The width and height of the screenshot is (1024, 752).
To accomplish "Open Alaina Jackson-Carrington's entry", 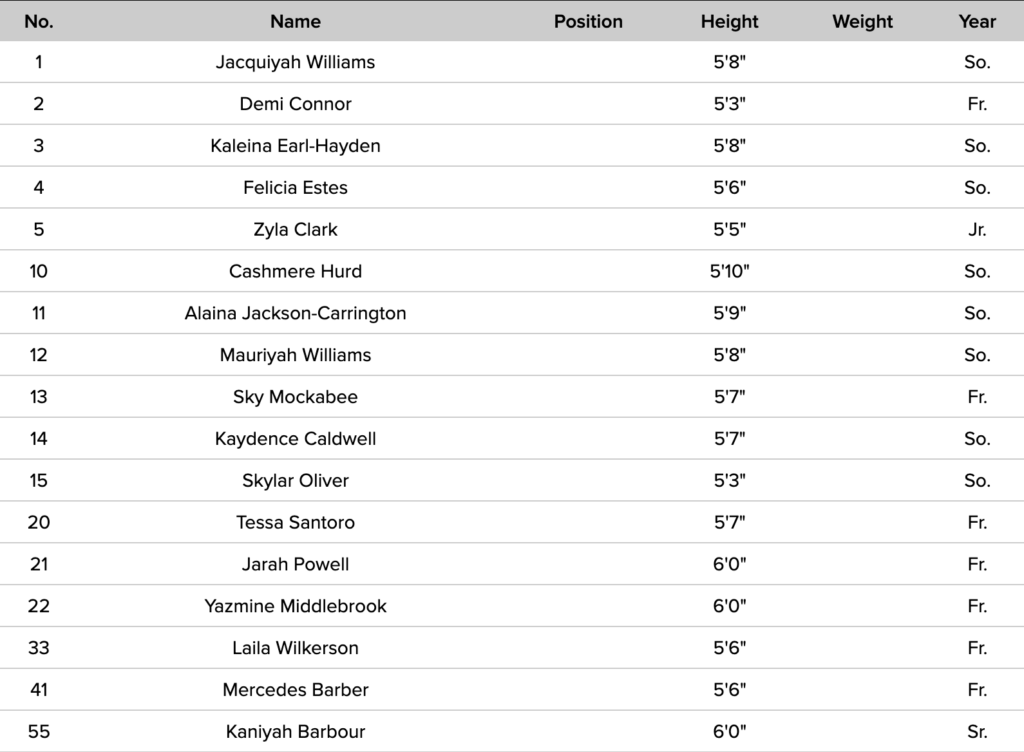I will tap(295, 314).
